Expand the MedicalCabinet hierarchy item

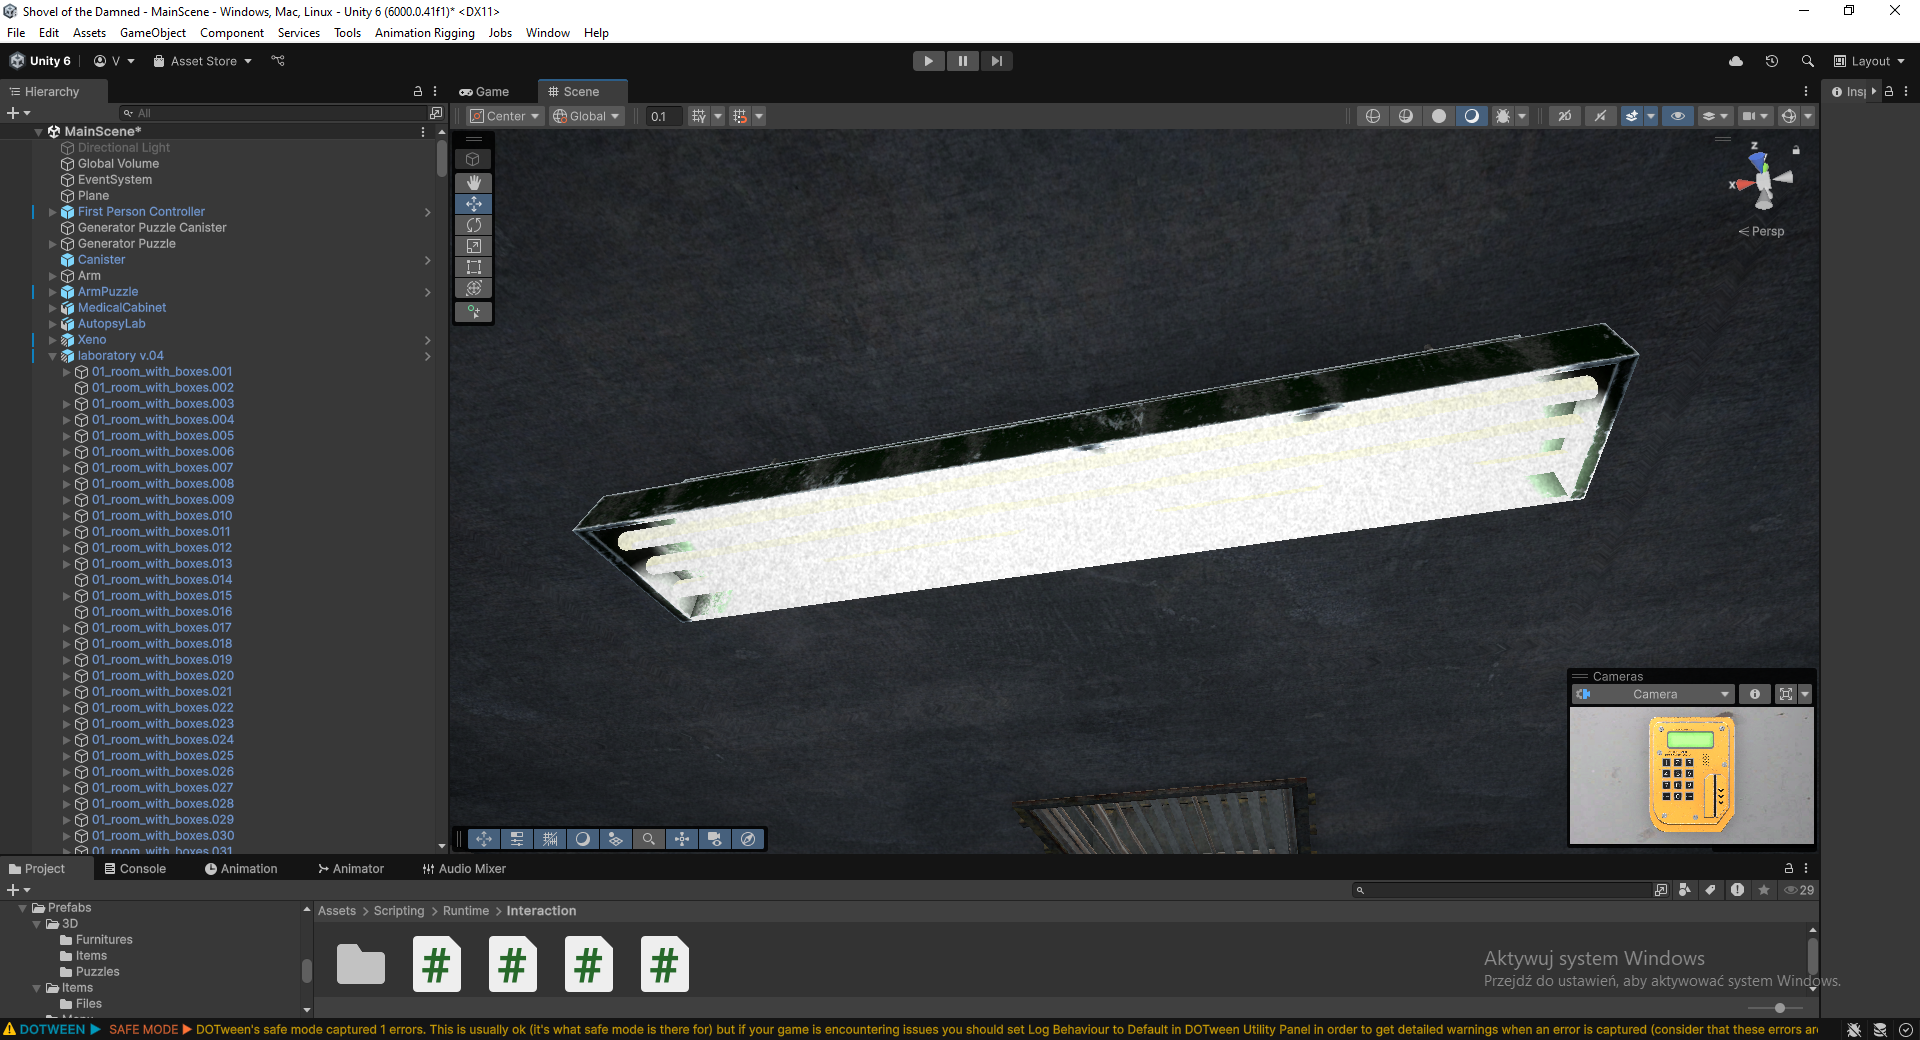pos(53,308)
